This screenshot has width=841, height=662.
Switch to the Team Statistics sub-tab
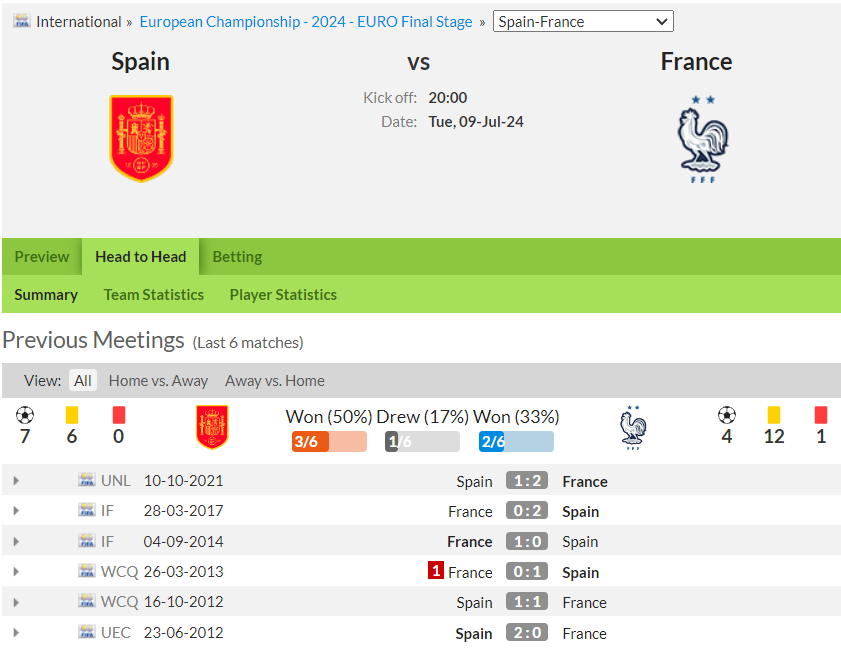(x=154, y=295)
